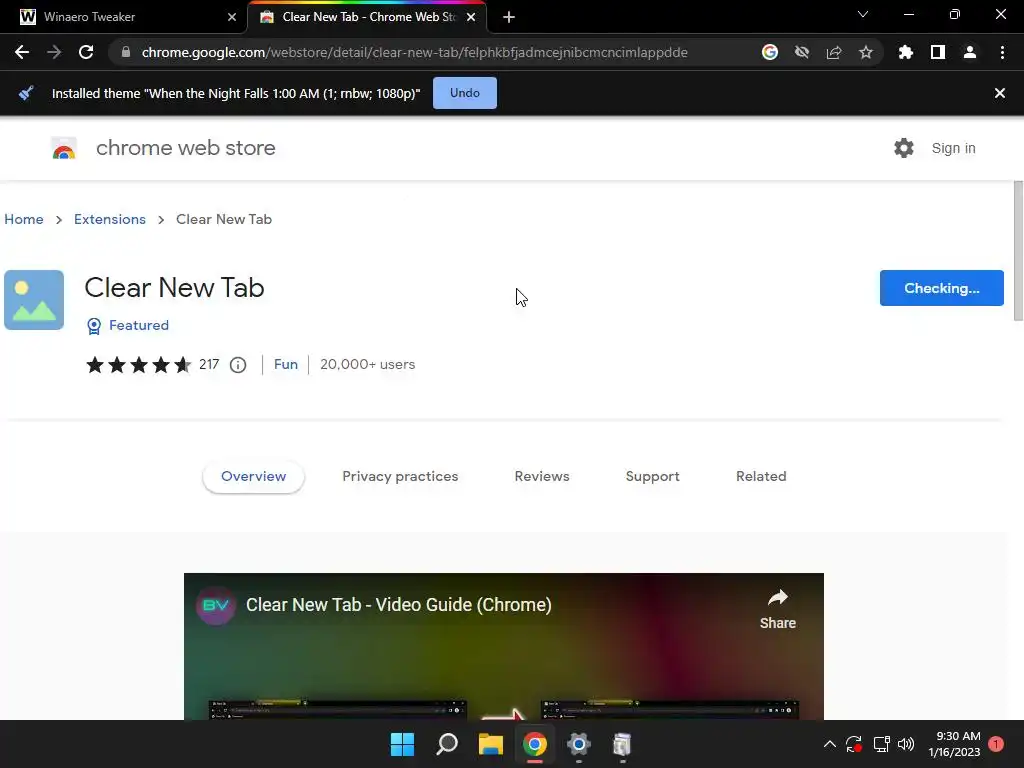Go to Home breadcrumb link

coord(24,219)
